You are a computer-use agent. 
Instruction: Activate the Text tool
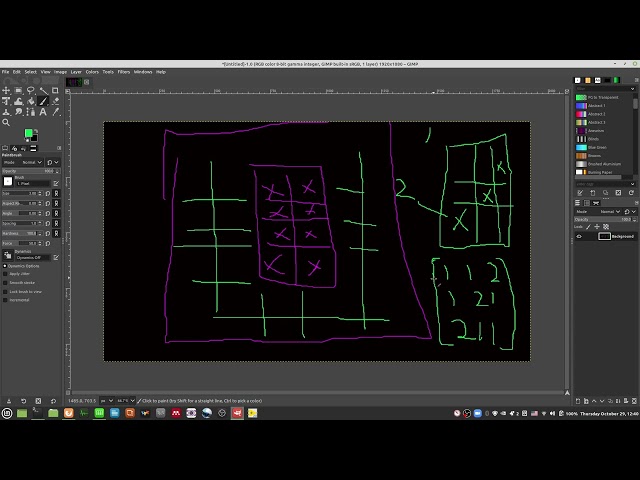pyautogui.click(x=43, y=112)
